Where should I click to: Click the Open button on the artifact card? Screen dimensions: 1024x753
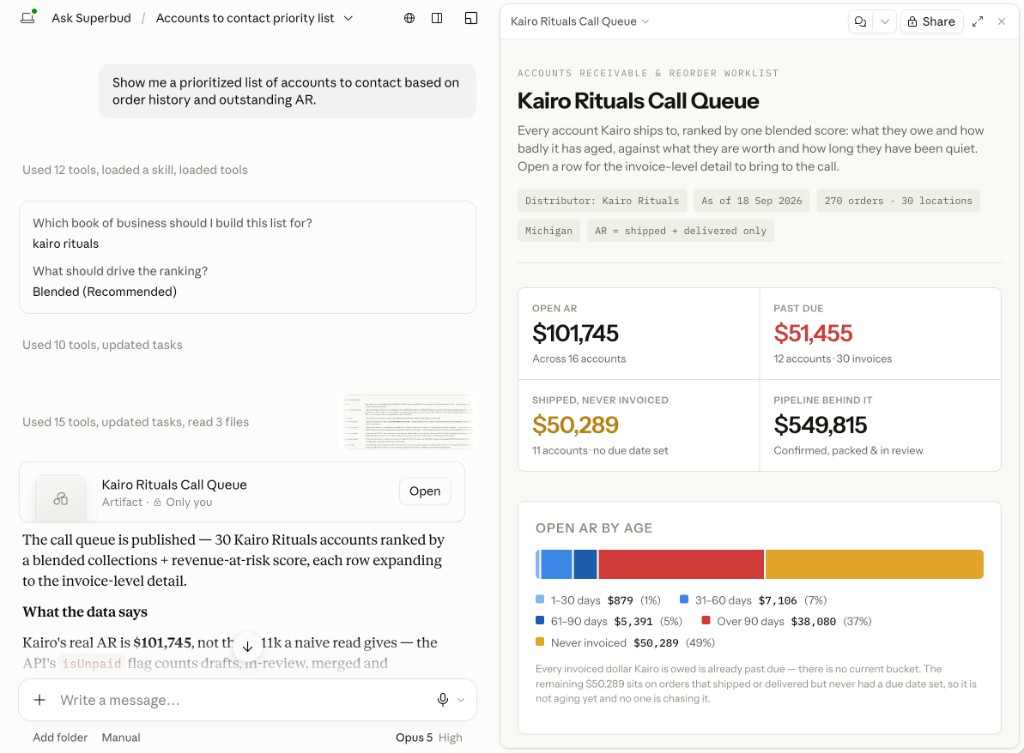(424, 491)
